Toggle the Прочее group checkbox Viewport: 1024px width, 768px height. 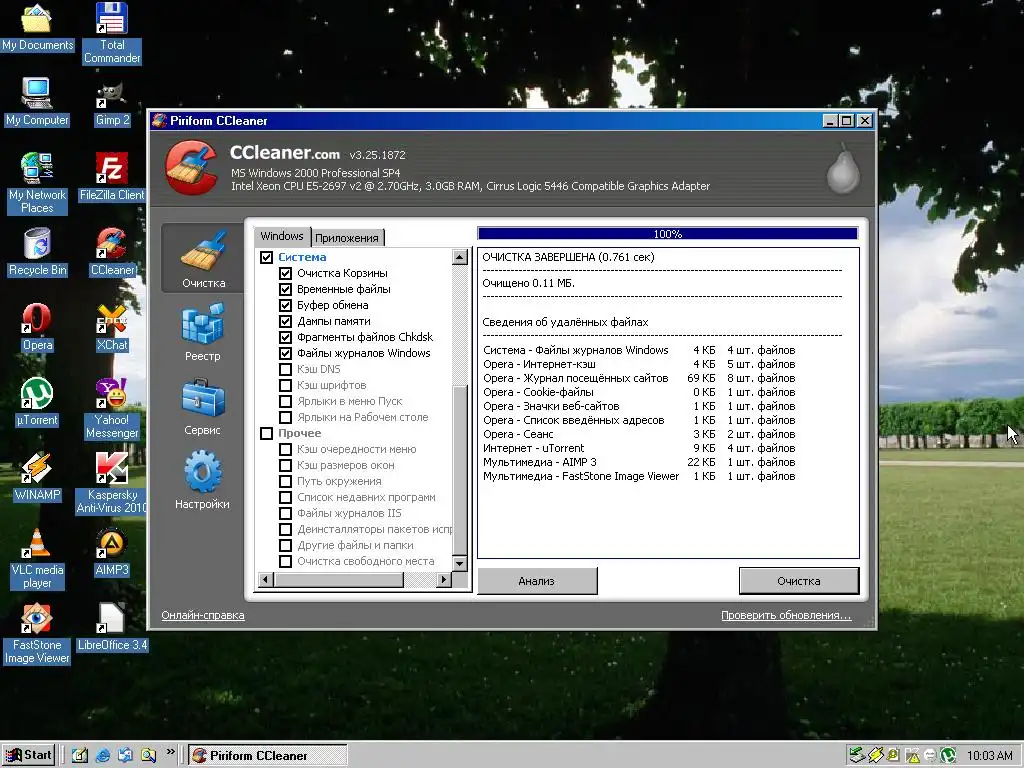pos(266,433)
